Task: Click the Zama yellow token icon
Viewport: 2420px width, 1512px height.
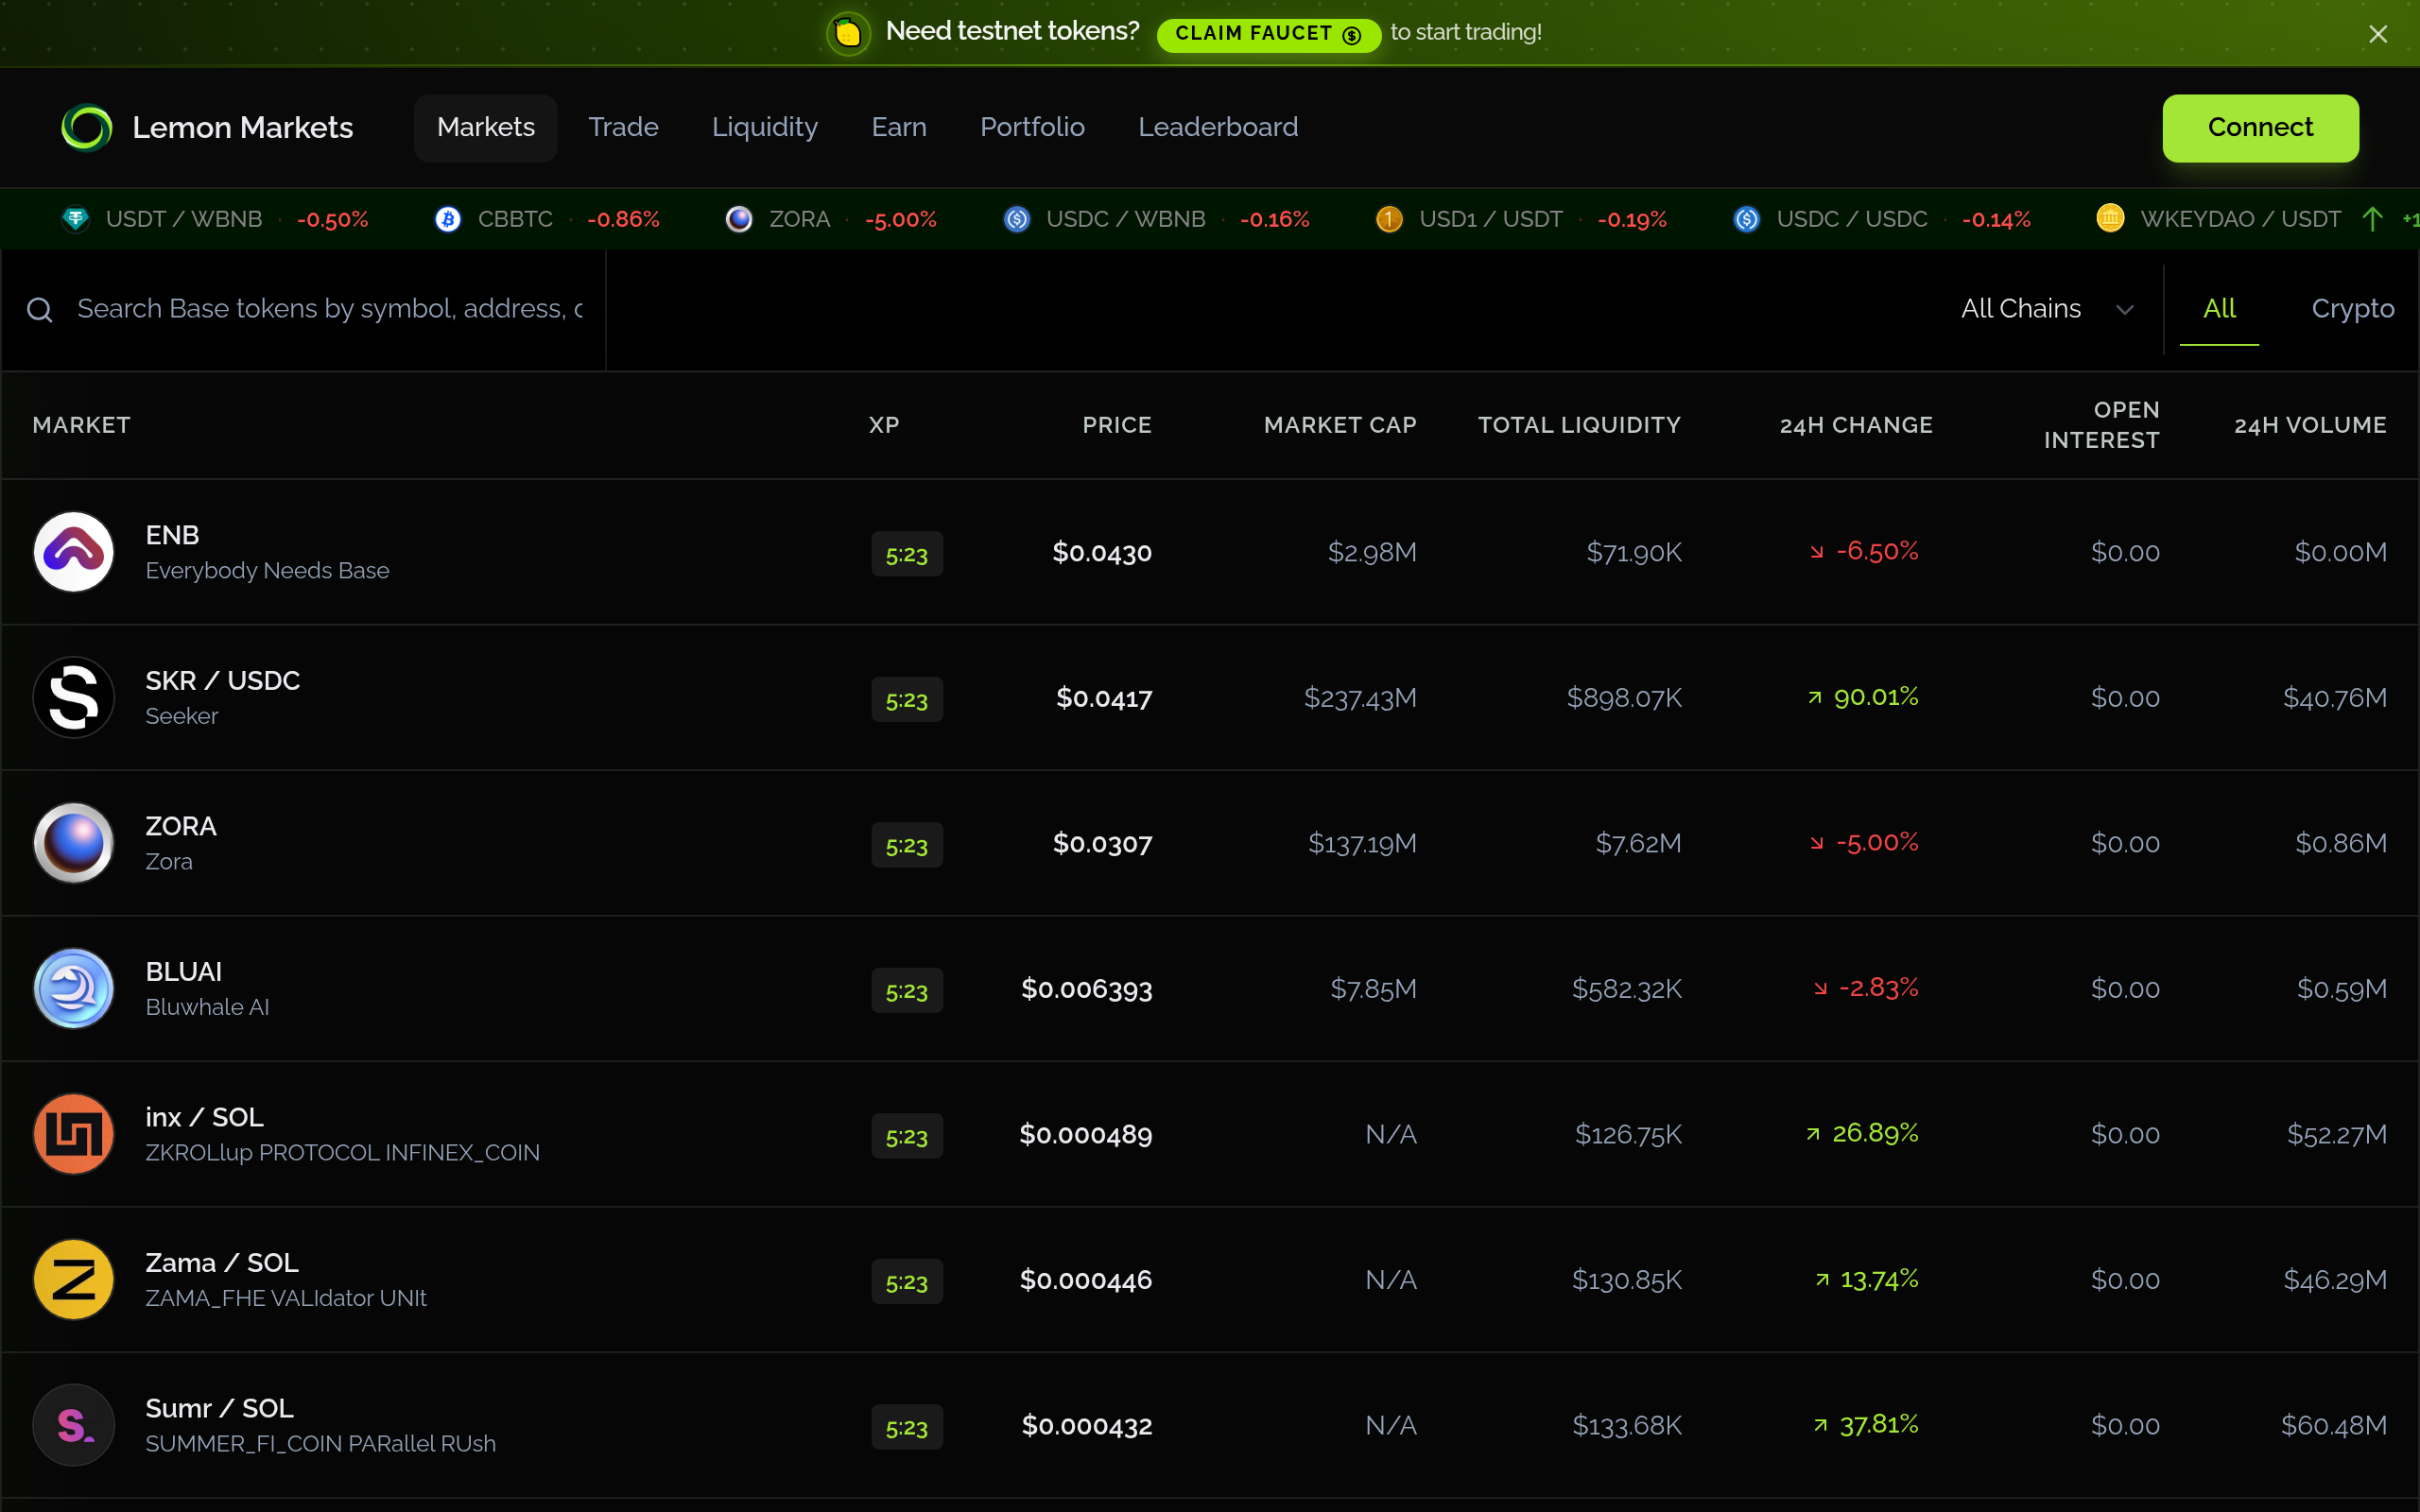Action: [73, 1279]
